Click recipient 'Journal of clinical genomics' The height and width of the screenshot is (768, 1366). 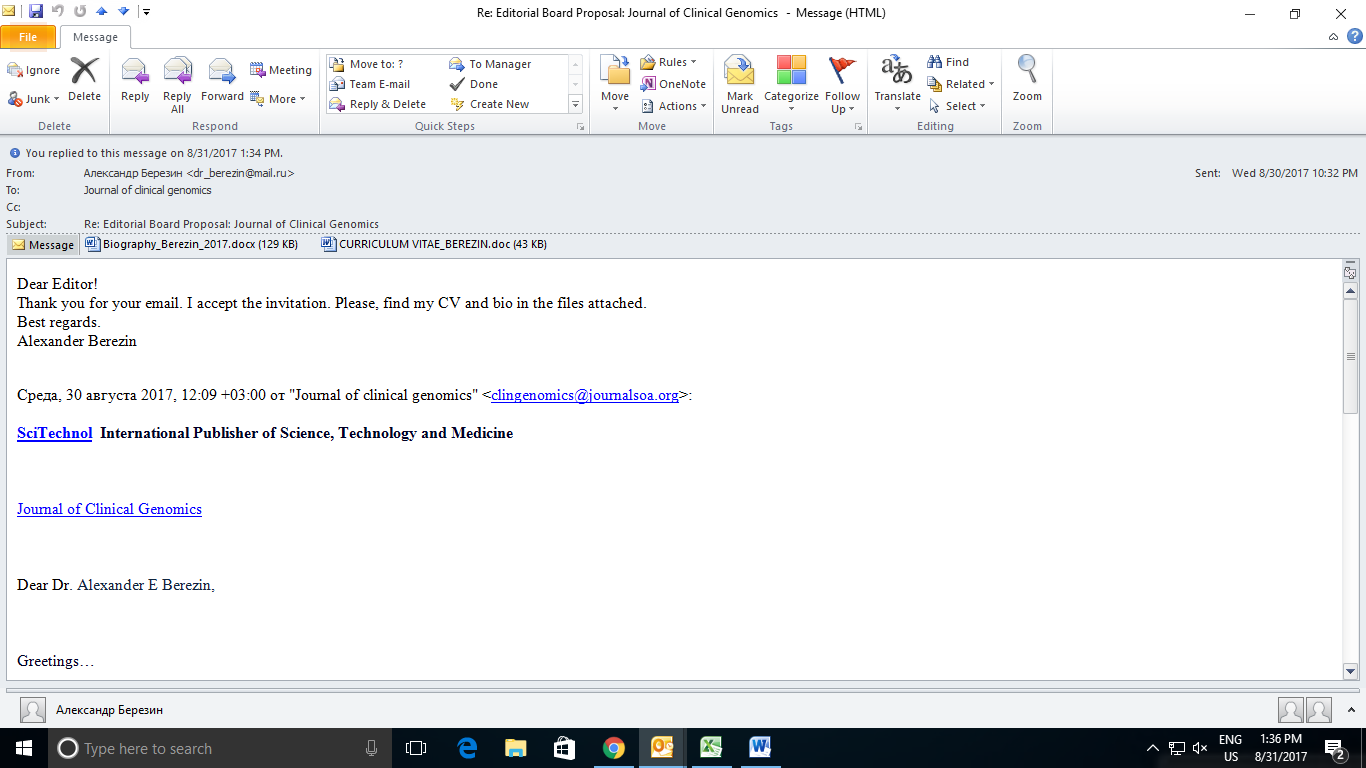147,190
